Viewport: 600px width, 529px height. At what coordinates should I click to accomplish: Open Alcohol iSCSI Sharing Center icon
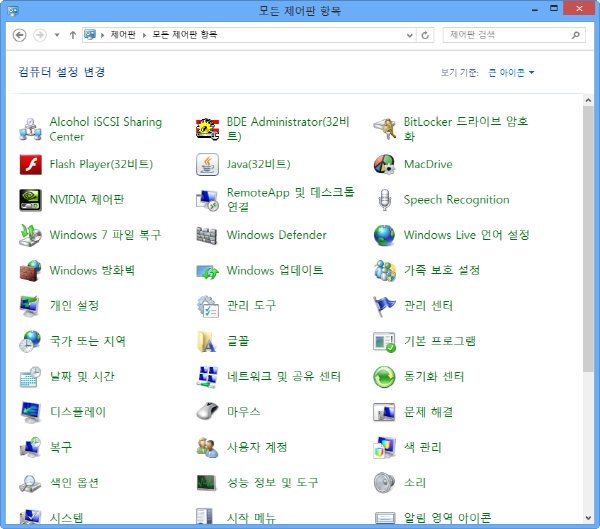tap(30, 129)
